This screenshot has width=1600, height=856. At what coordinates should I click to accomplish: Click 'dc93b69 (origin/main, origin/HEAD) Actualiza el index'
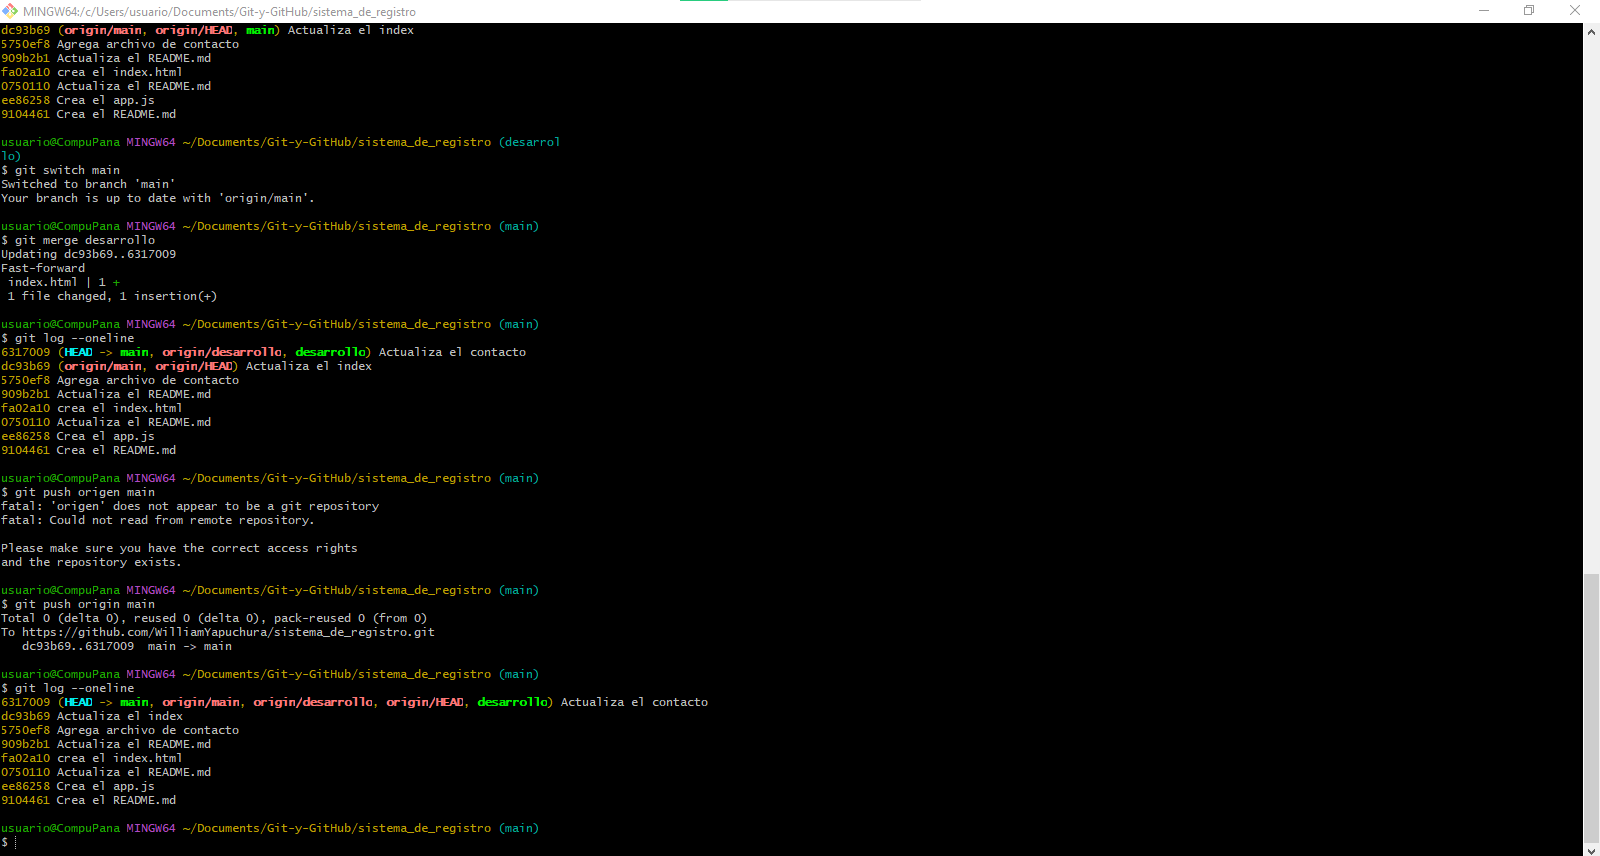(x=186, y=366)
